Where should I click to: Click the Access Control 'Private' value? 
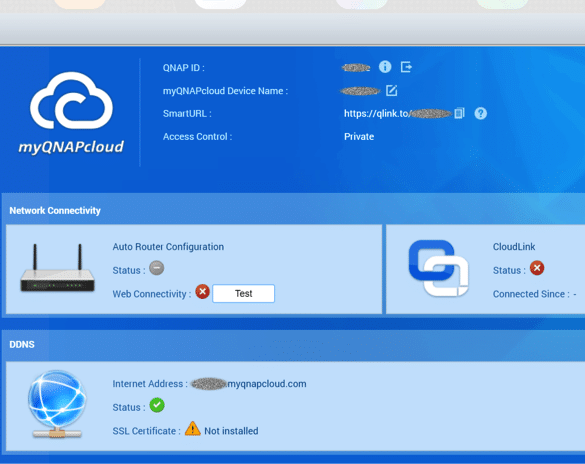tap(359, 137)
